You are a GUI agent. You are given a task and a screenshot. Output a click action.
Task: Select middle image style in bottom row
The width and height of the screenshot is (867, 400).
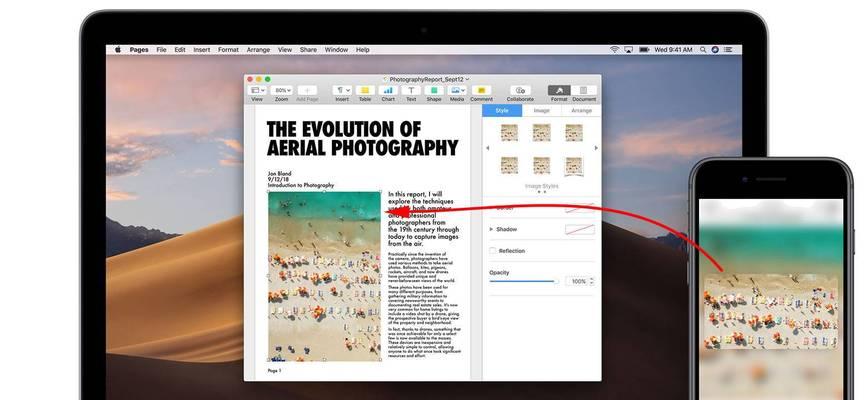click(541, 165)
